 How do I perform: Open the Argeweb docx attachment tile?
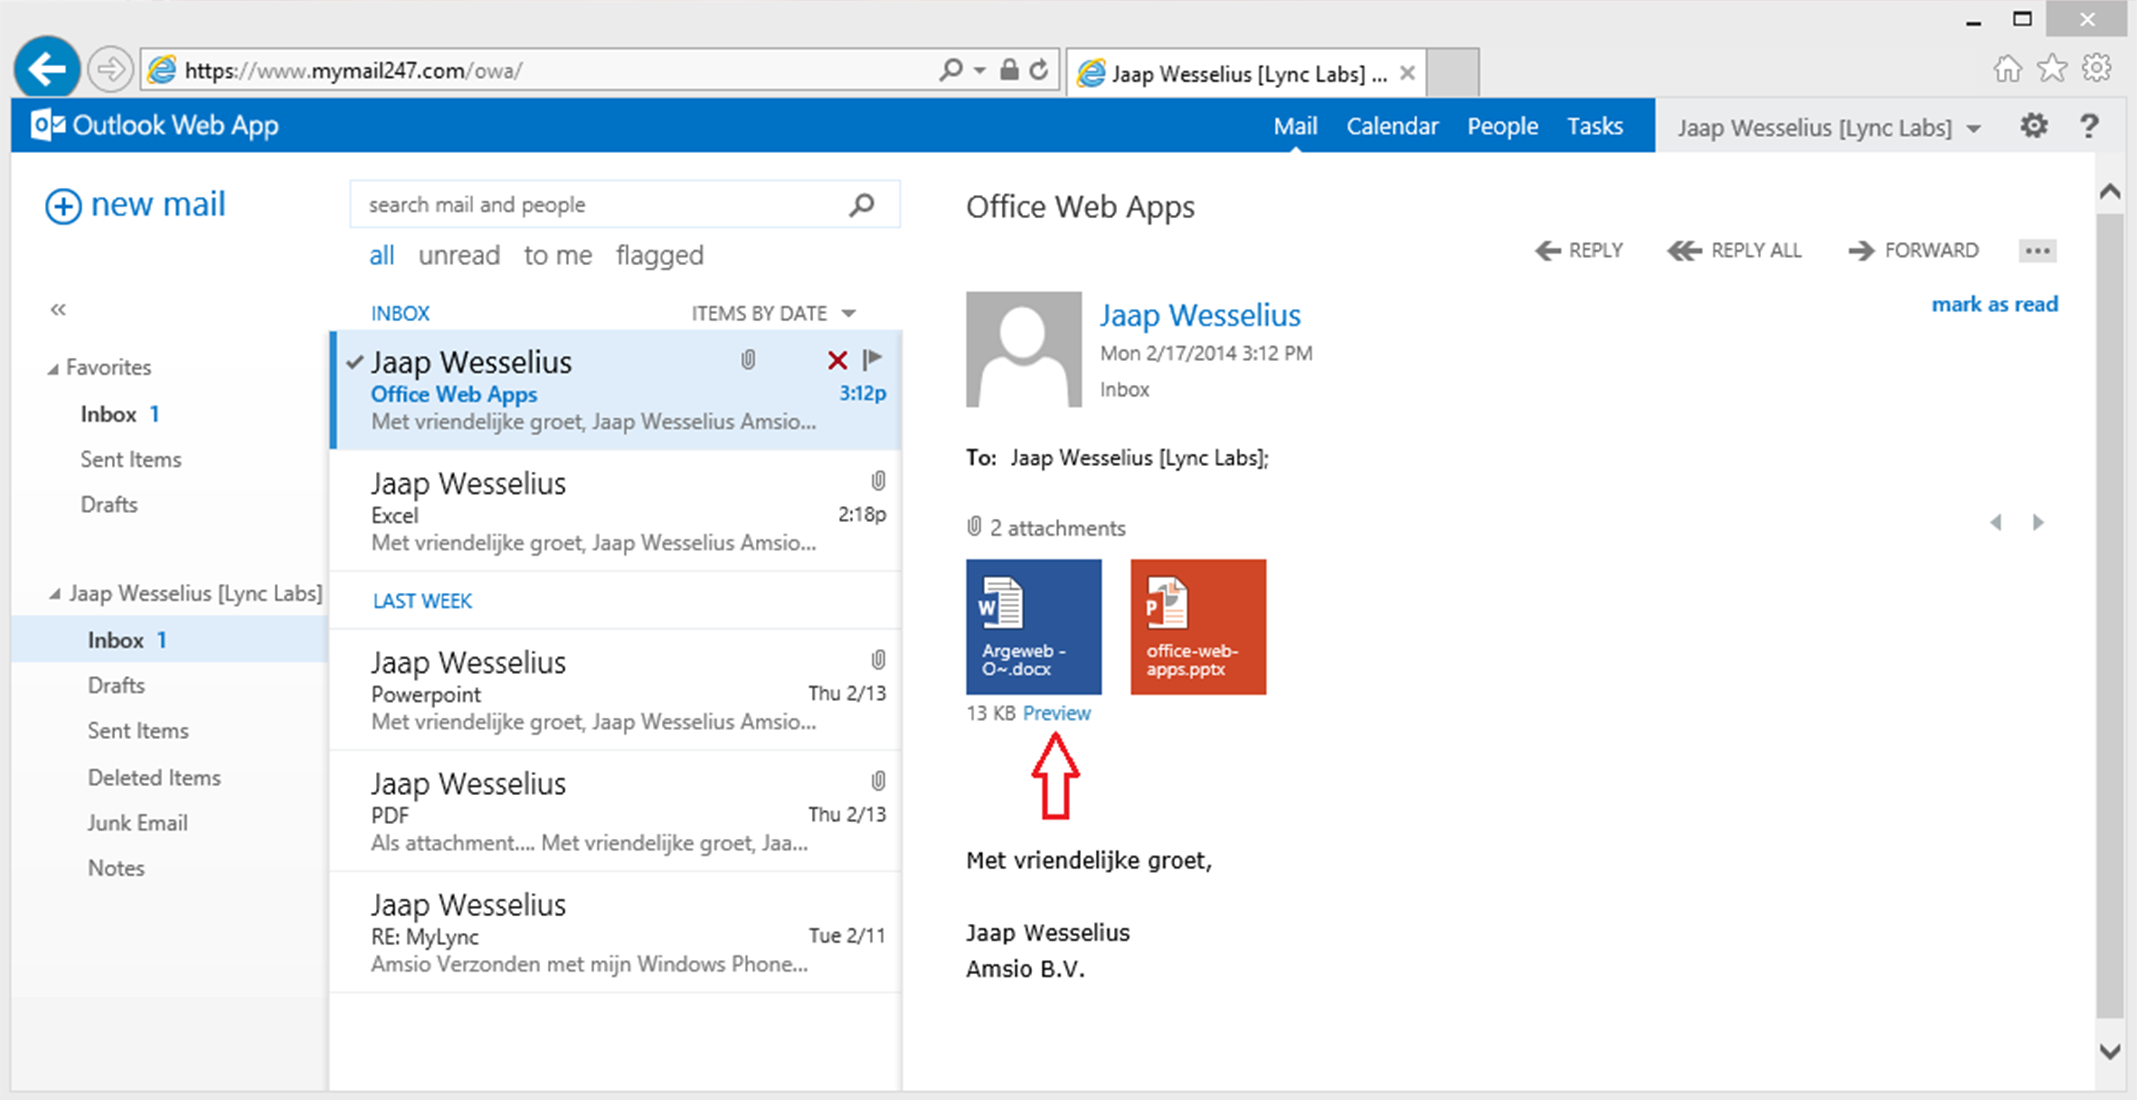[1033, 627]
